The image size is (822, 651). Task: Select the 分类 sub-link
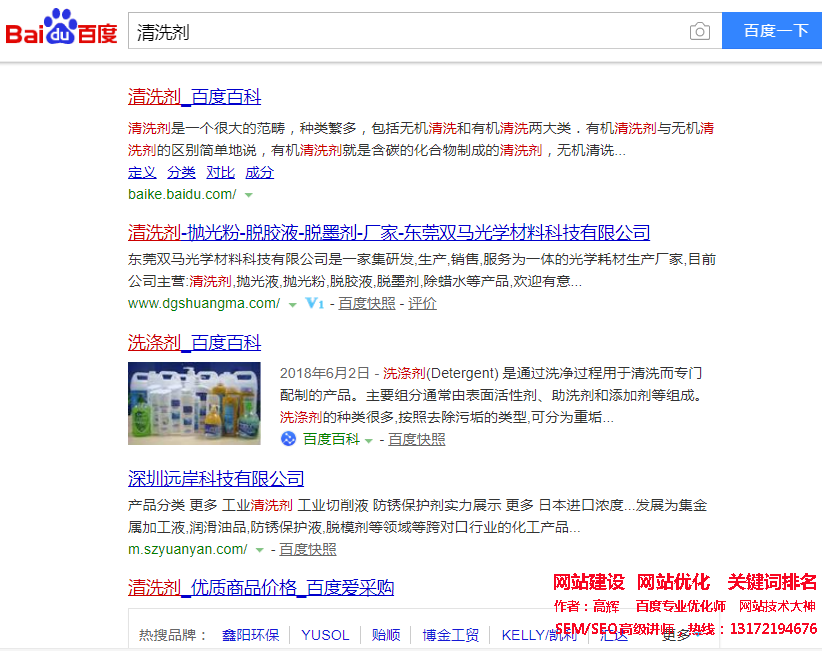coord(181,172)
